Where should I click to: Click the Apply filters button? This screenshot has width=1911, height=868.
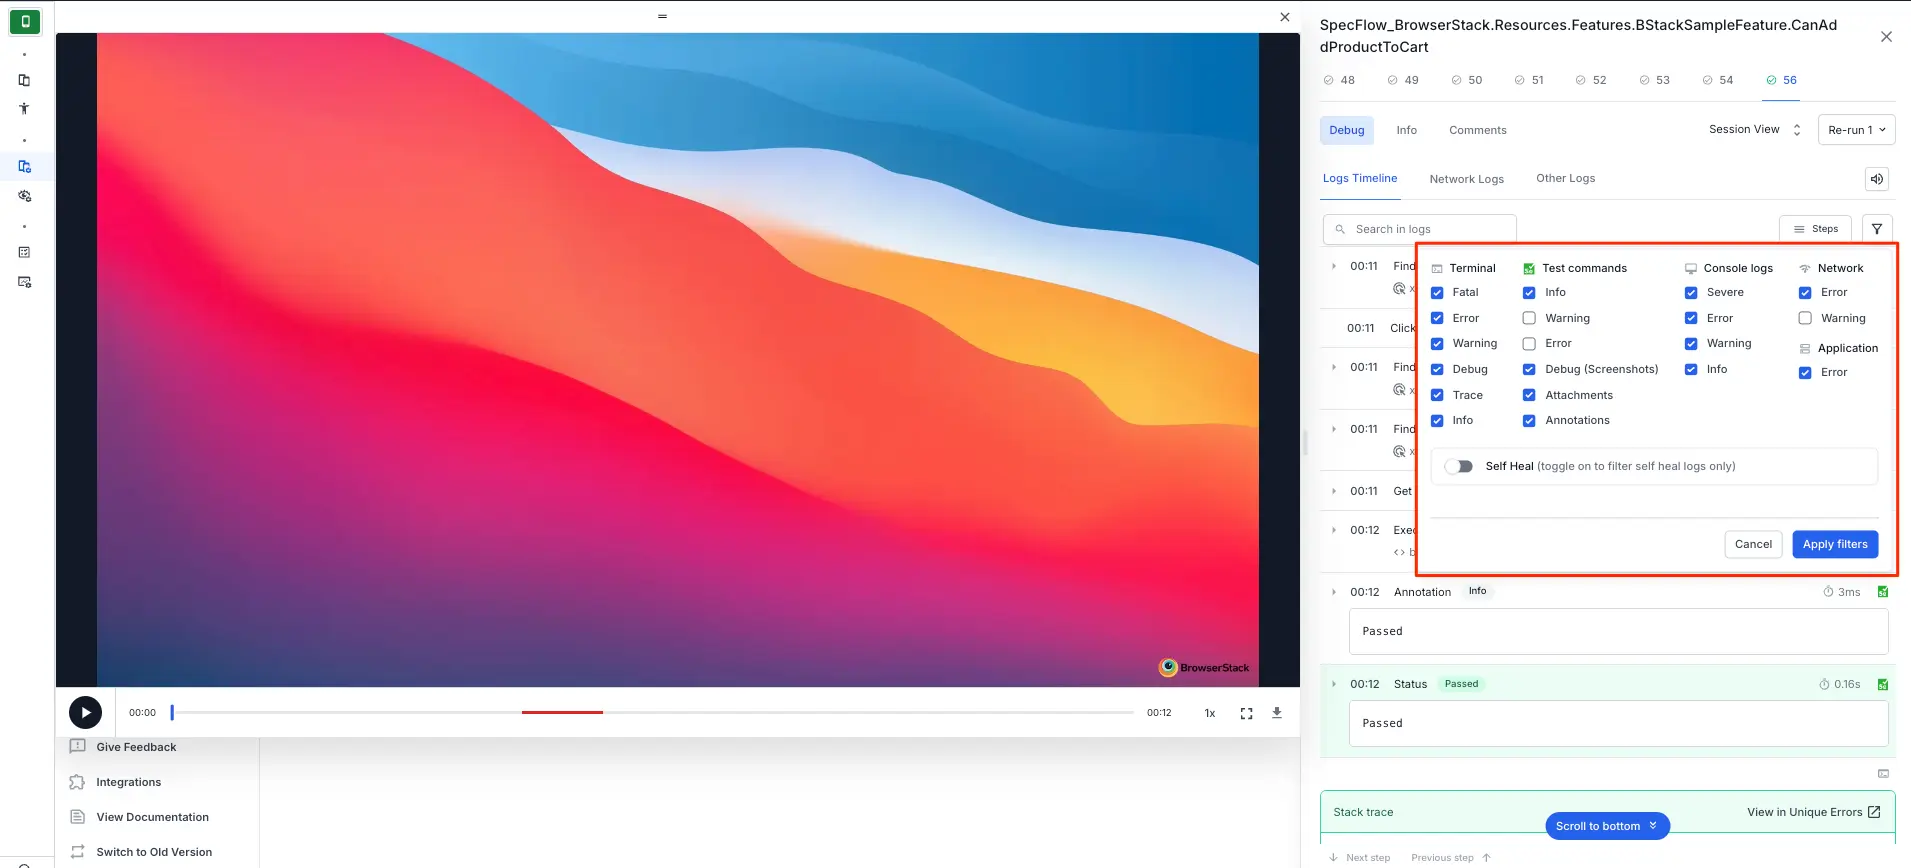(1834, 544)
